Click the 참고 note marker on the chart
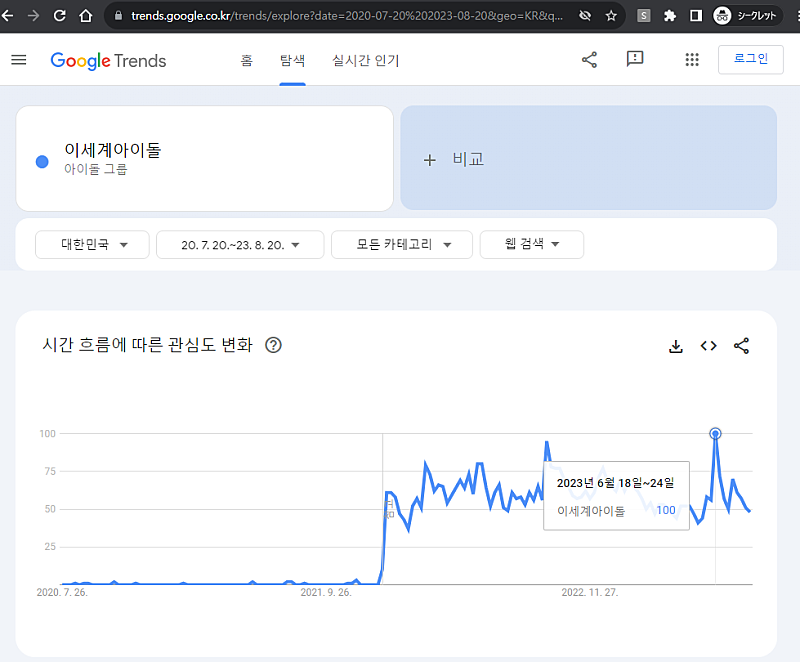This screenshot has width=800, height=662. pos(390,508)
